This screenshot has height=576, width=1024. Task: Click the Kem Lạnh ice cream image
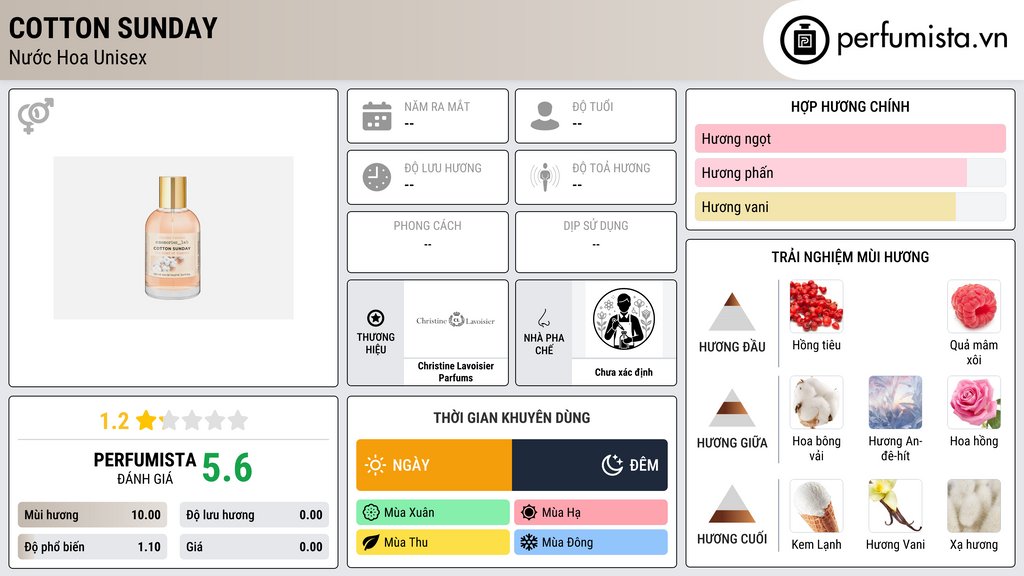816,505
